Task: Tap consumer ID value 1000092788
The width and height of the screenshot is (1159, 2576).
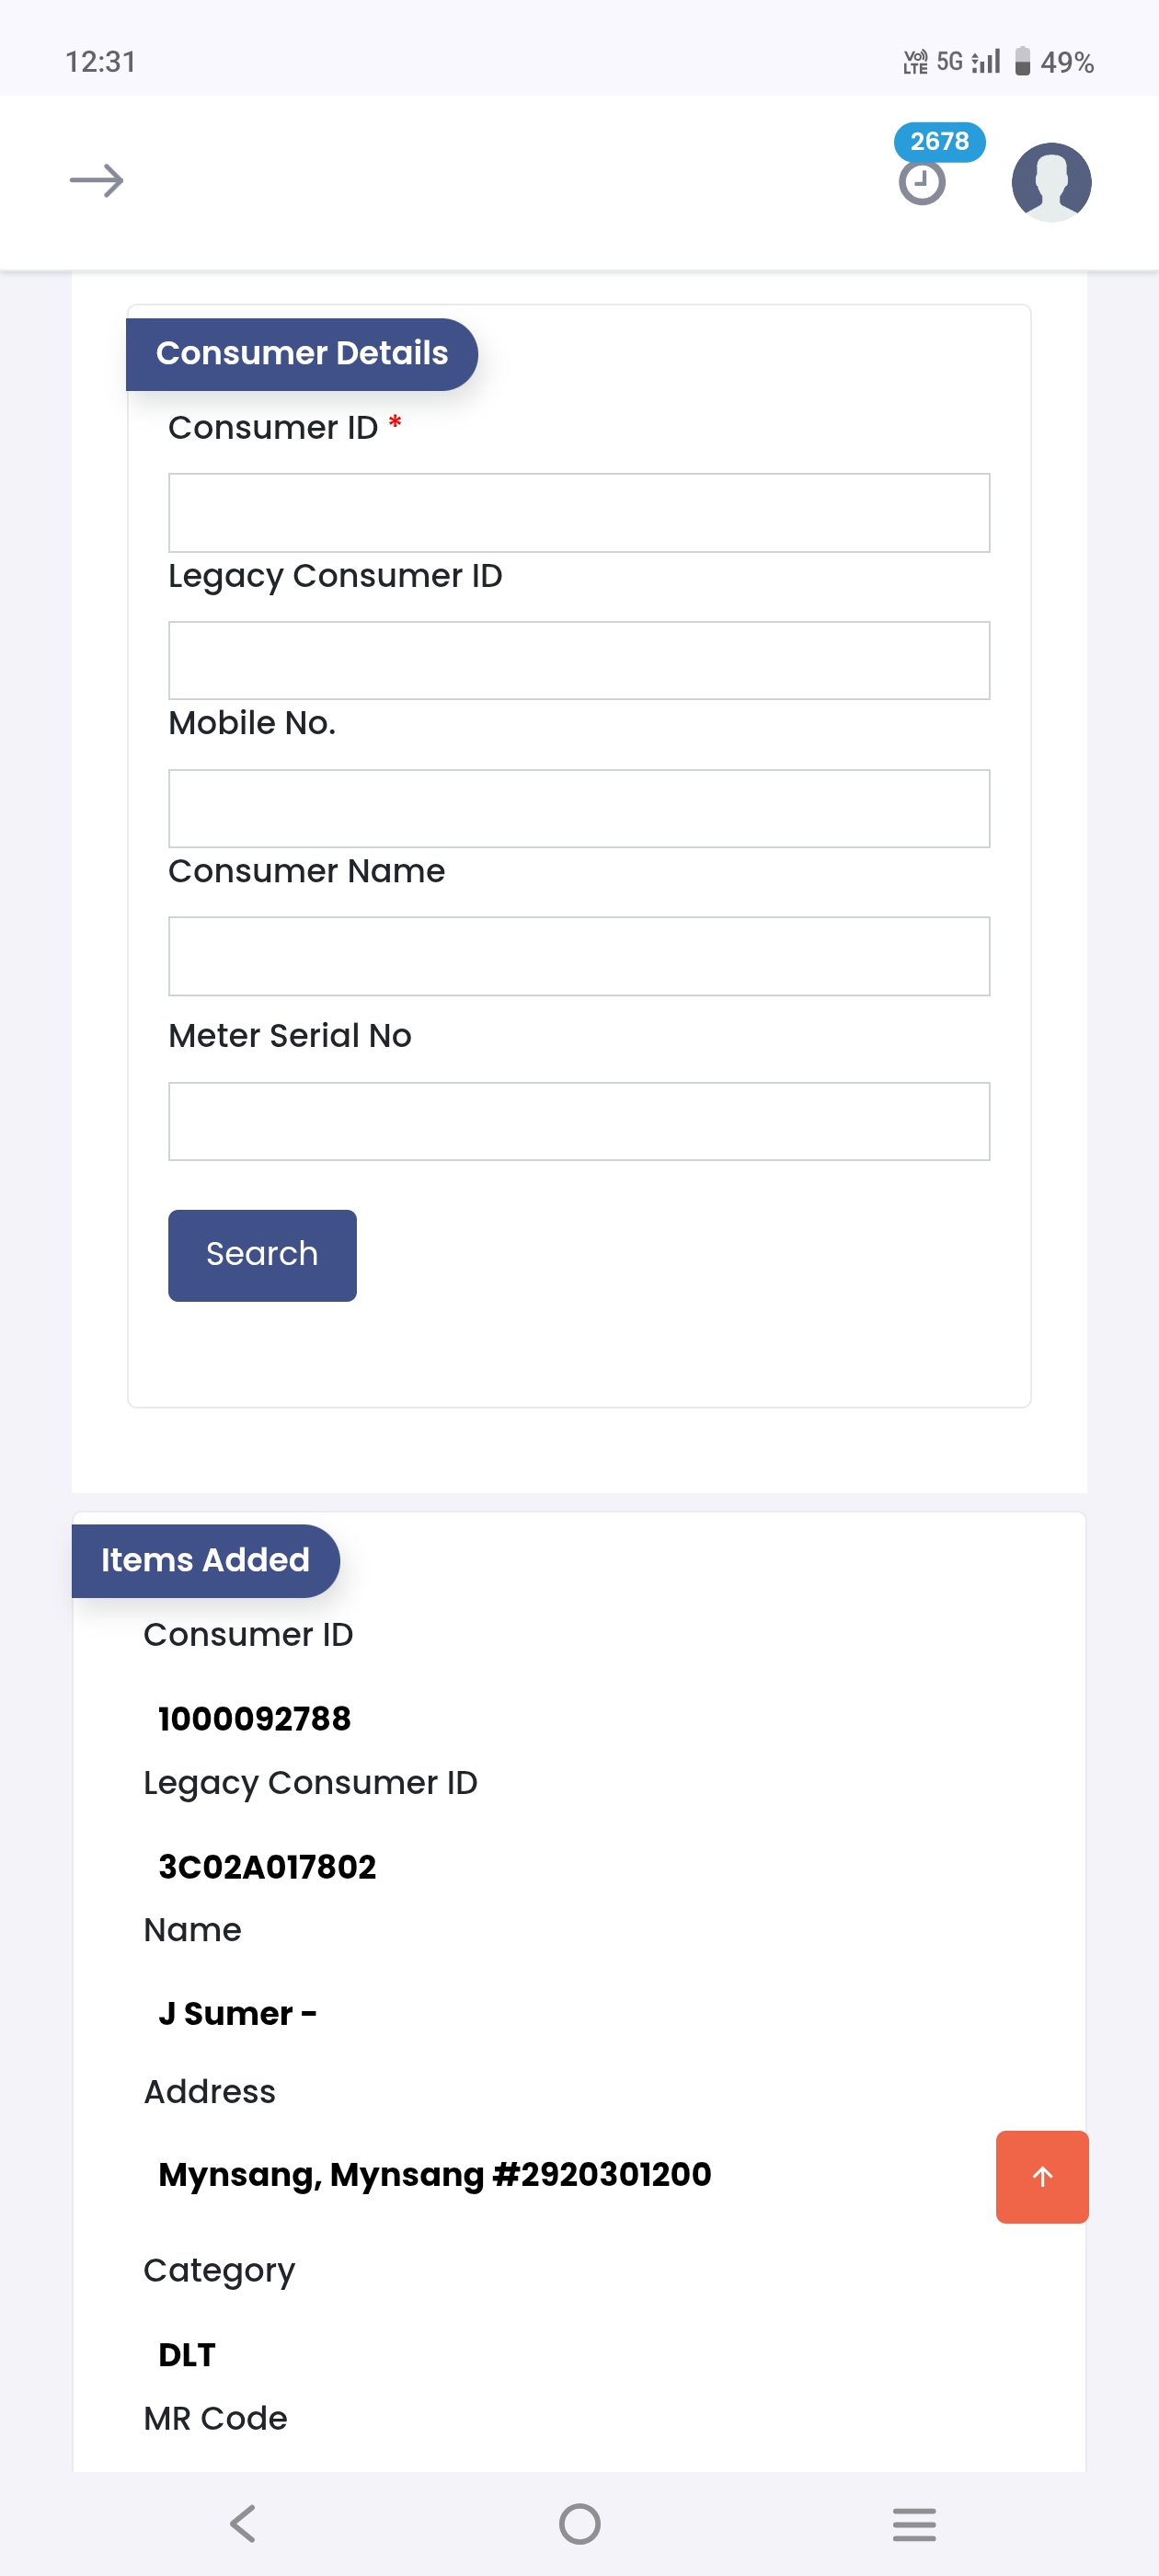Action: click(x=255, y=1719)
